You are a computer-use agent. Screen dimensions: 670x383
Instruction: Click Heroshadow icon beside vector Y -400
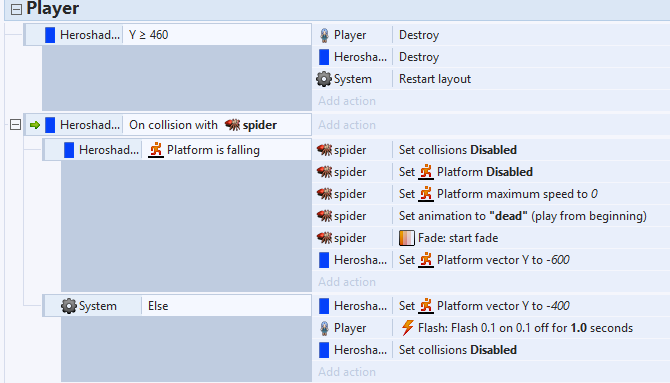(324, 306)
